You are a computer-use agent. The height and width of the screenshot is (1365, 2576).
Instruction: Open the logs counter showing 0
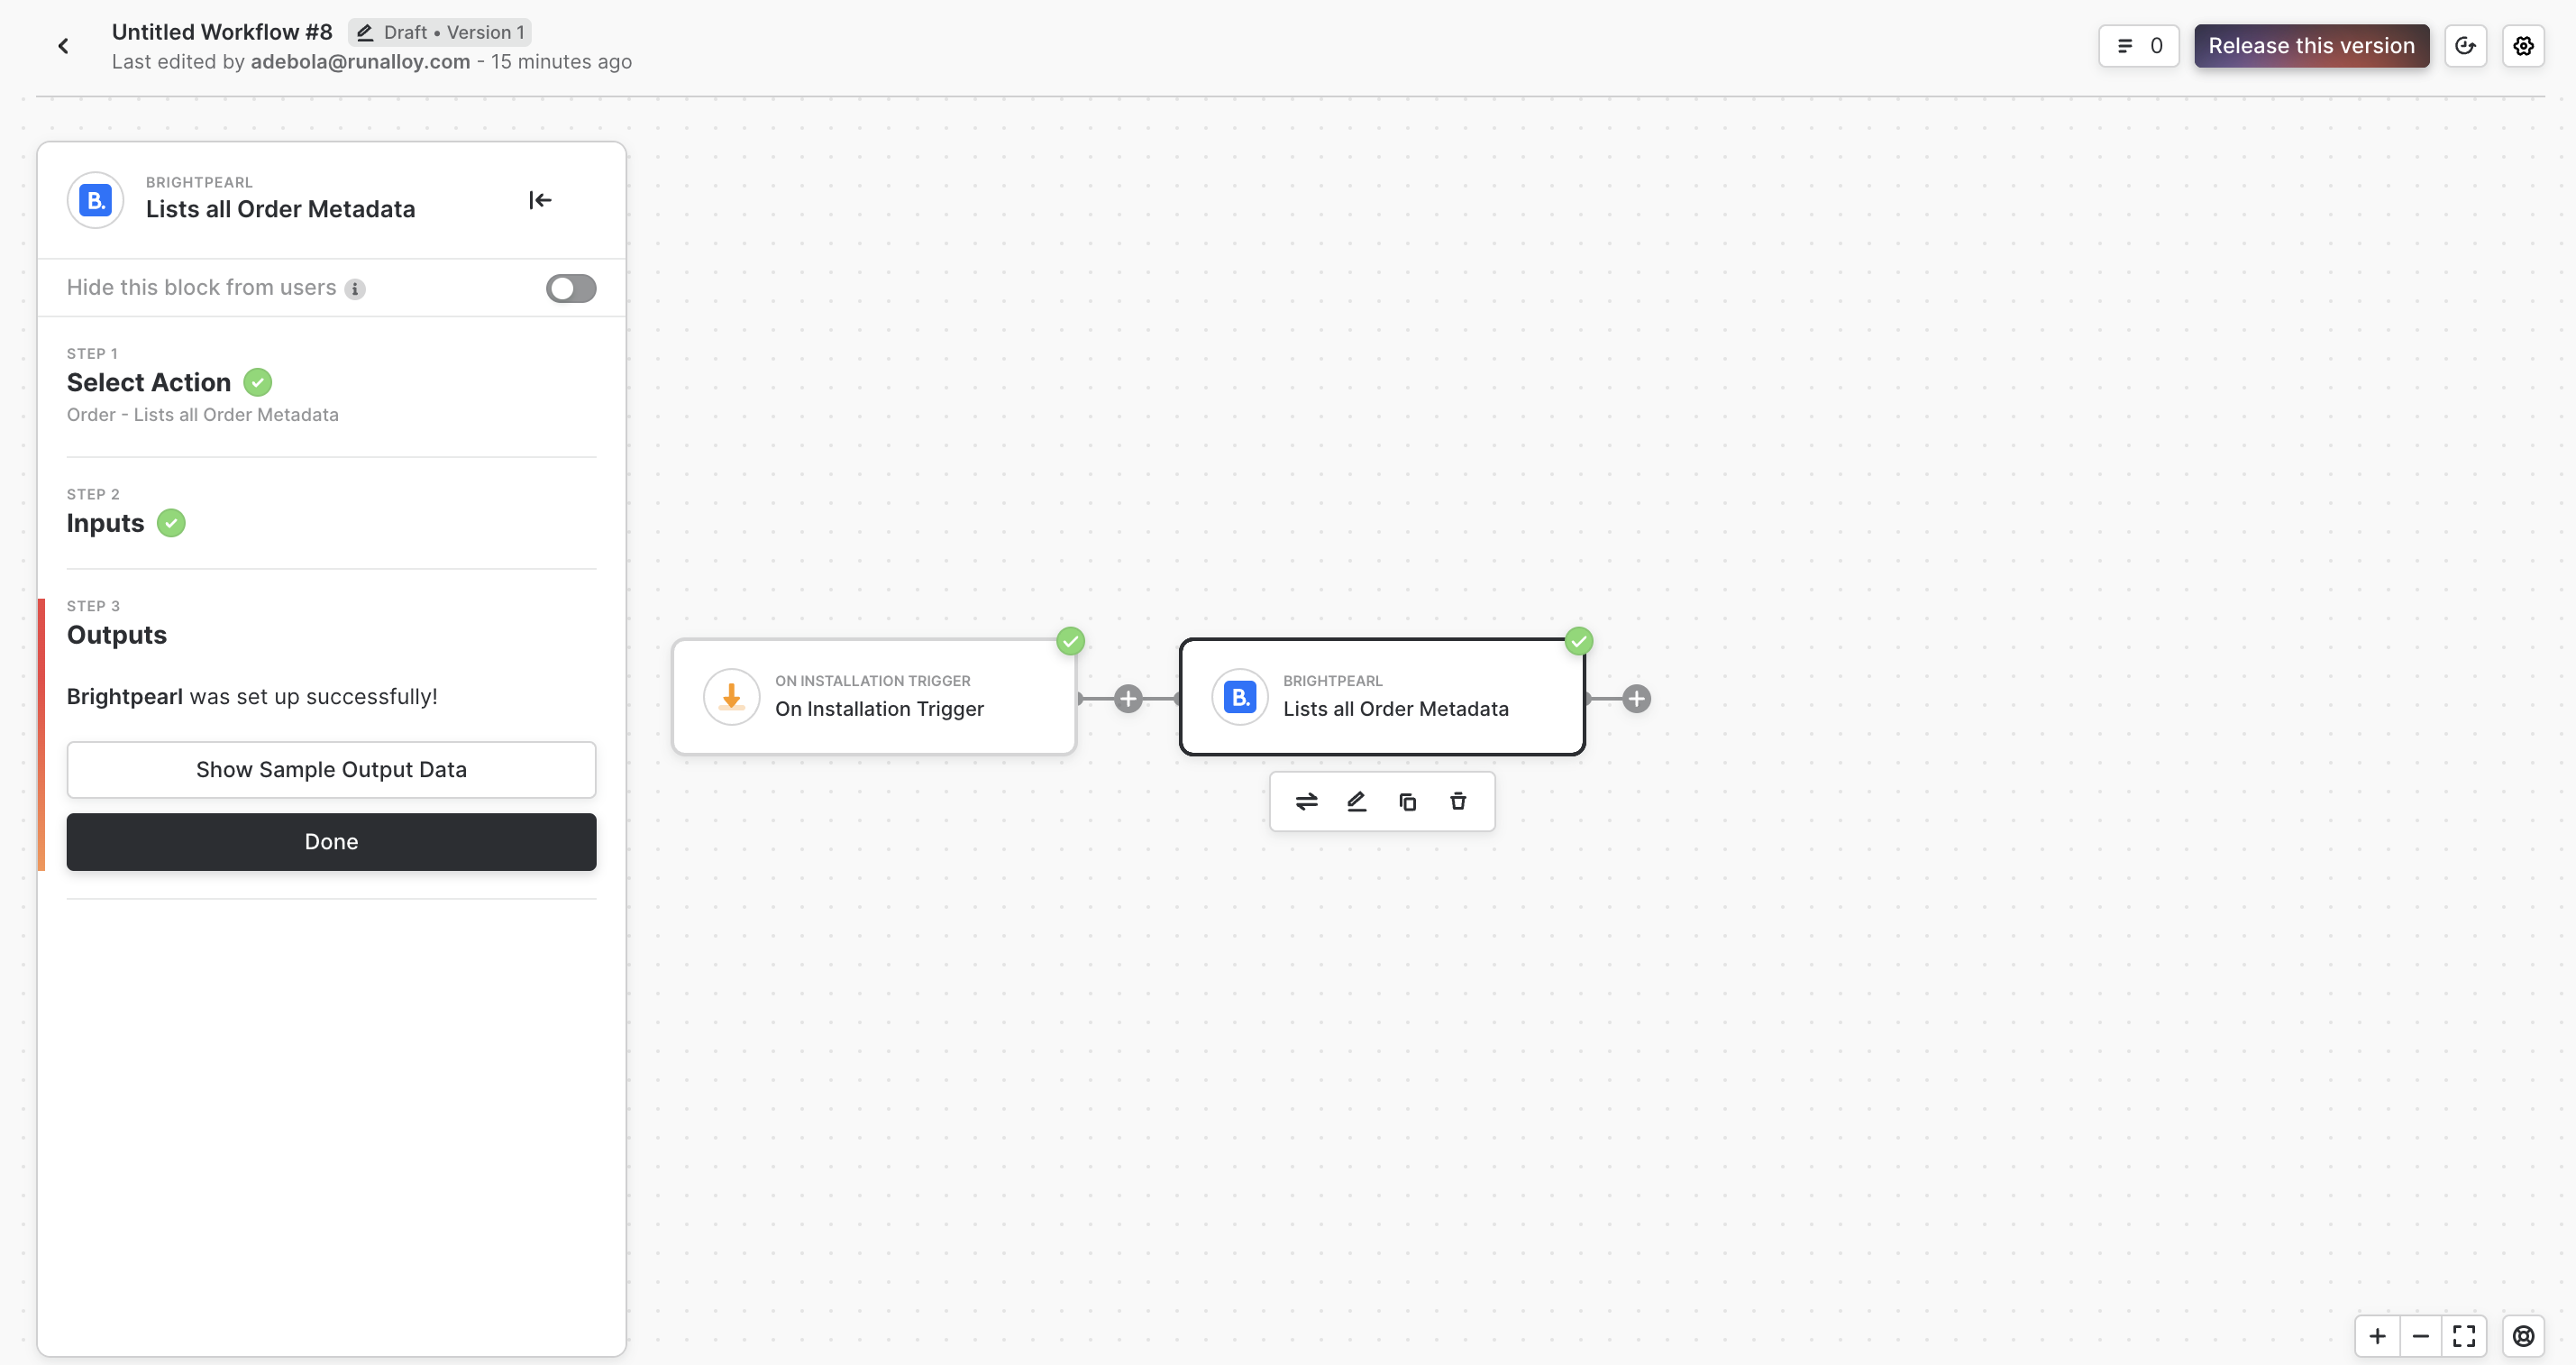tap(2138, 46)
